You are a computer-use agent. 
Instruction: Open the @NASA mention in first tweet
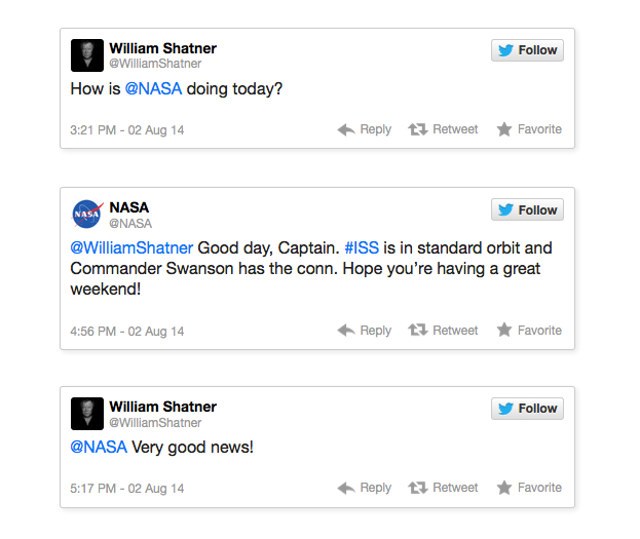153,89
